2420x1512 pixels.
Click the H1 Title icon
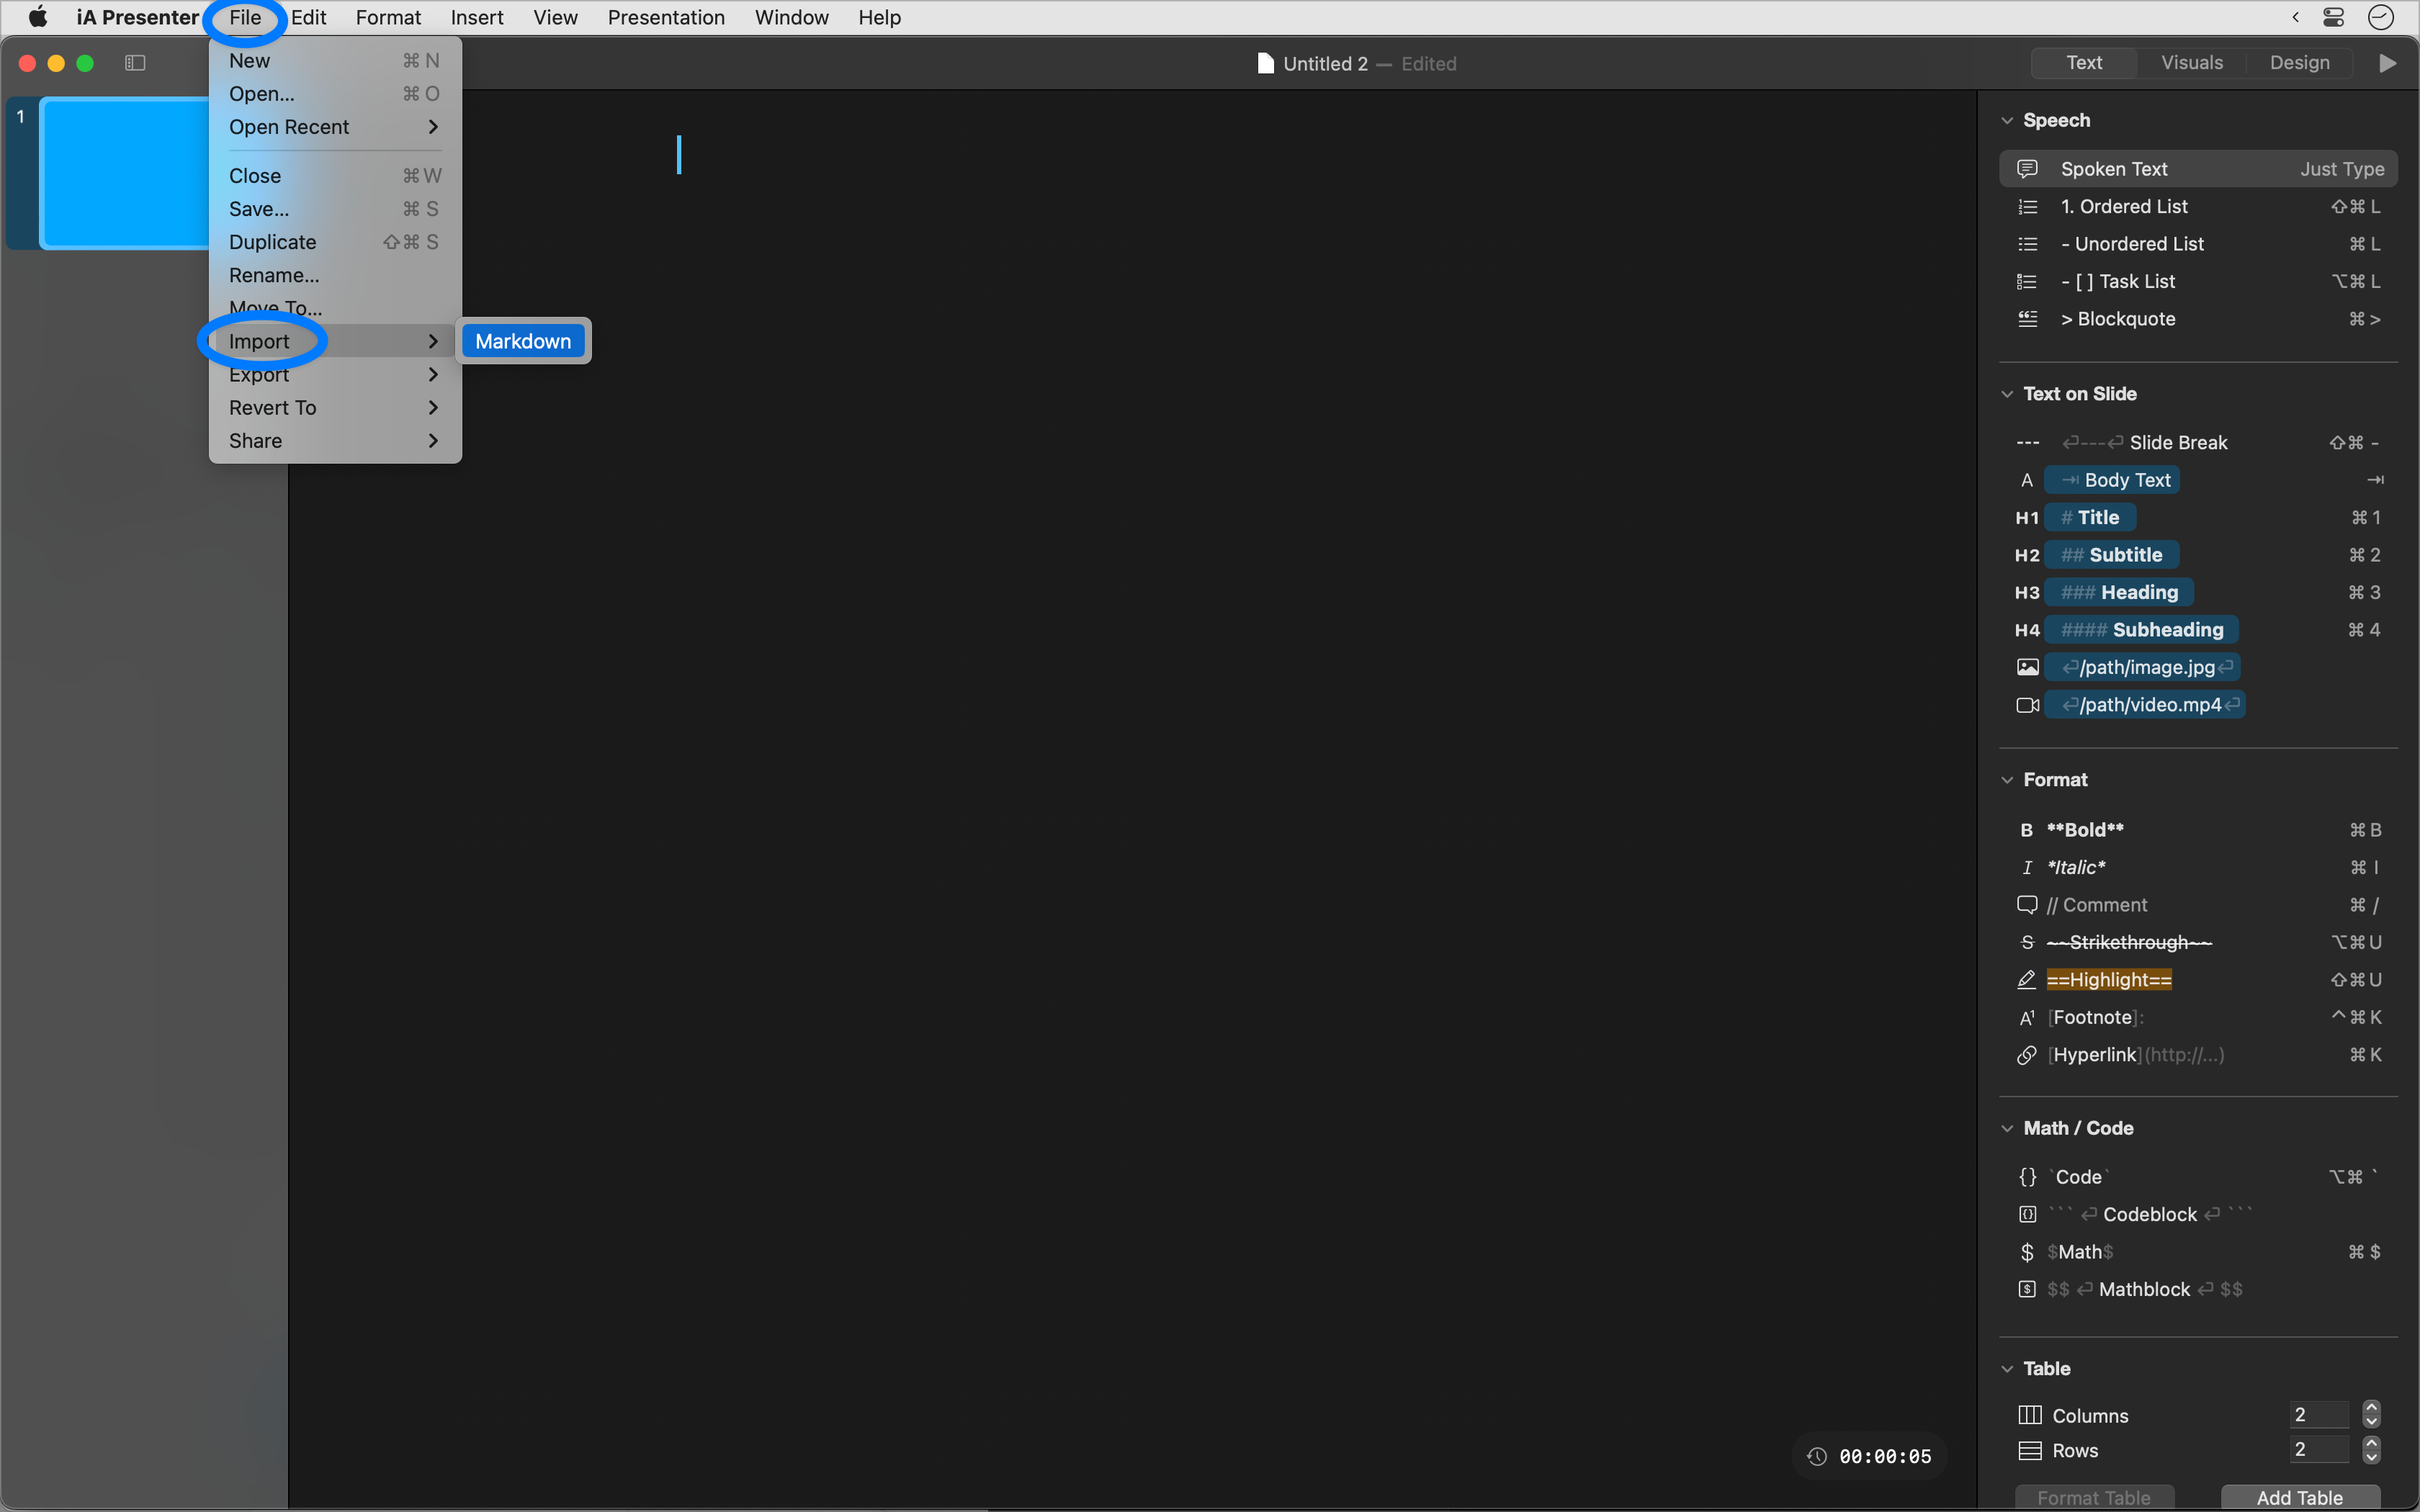pos(2027,518)
